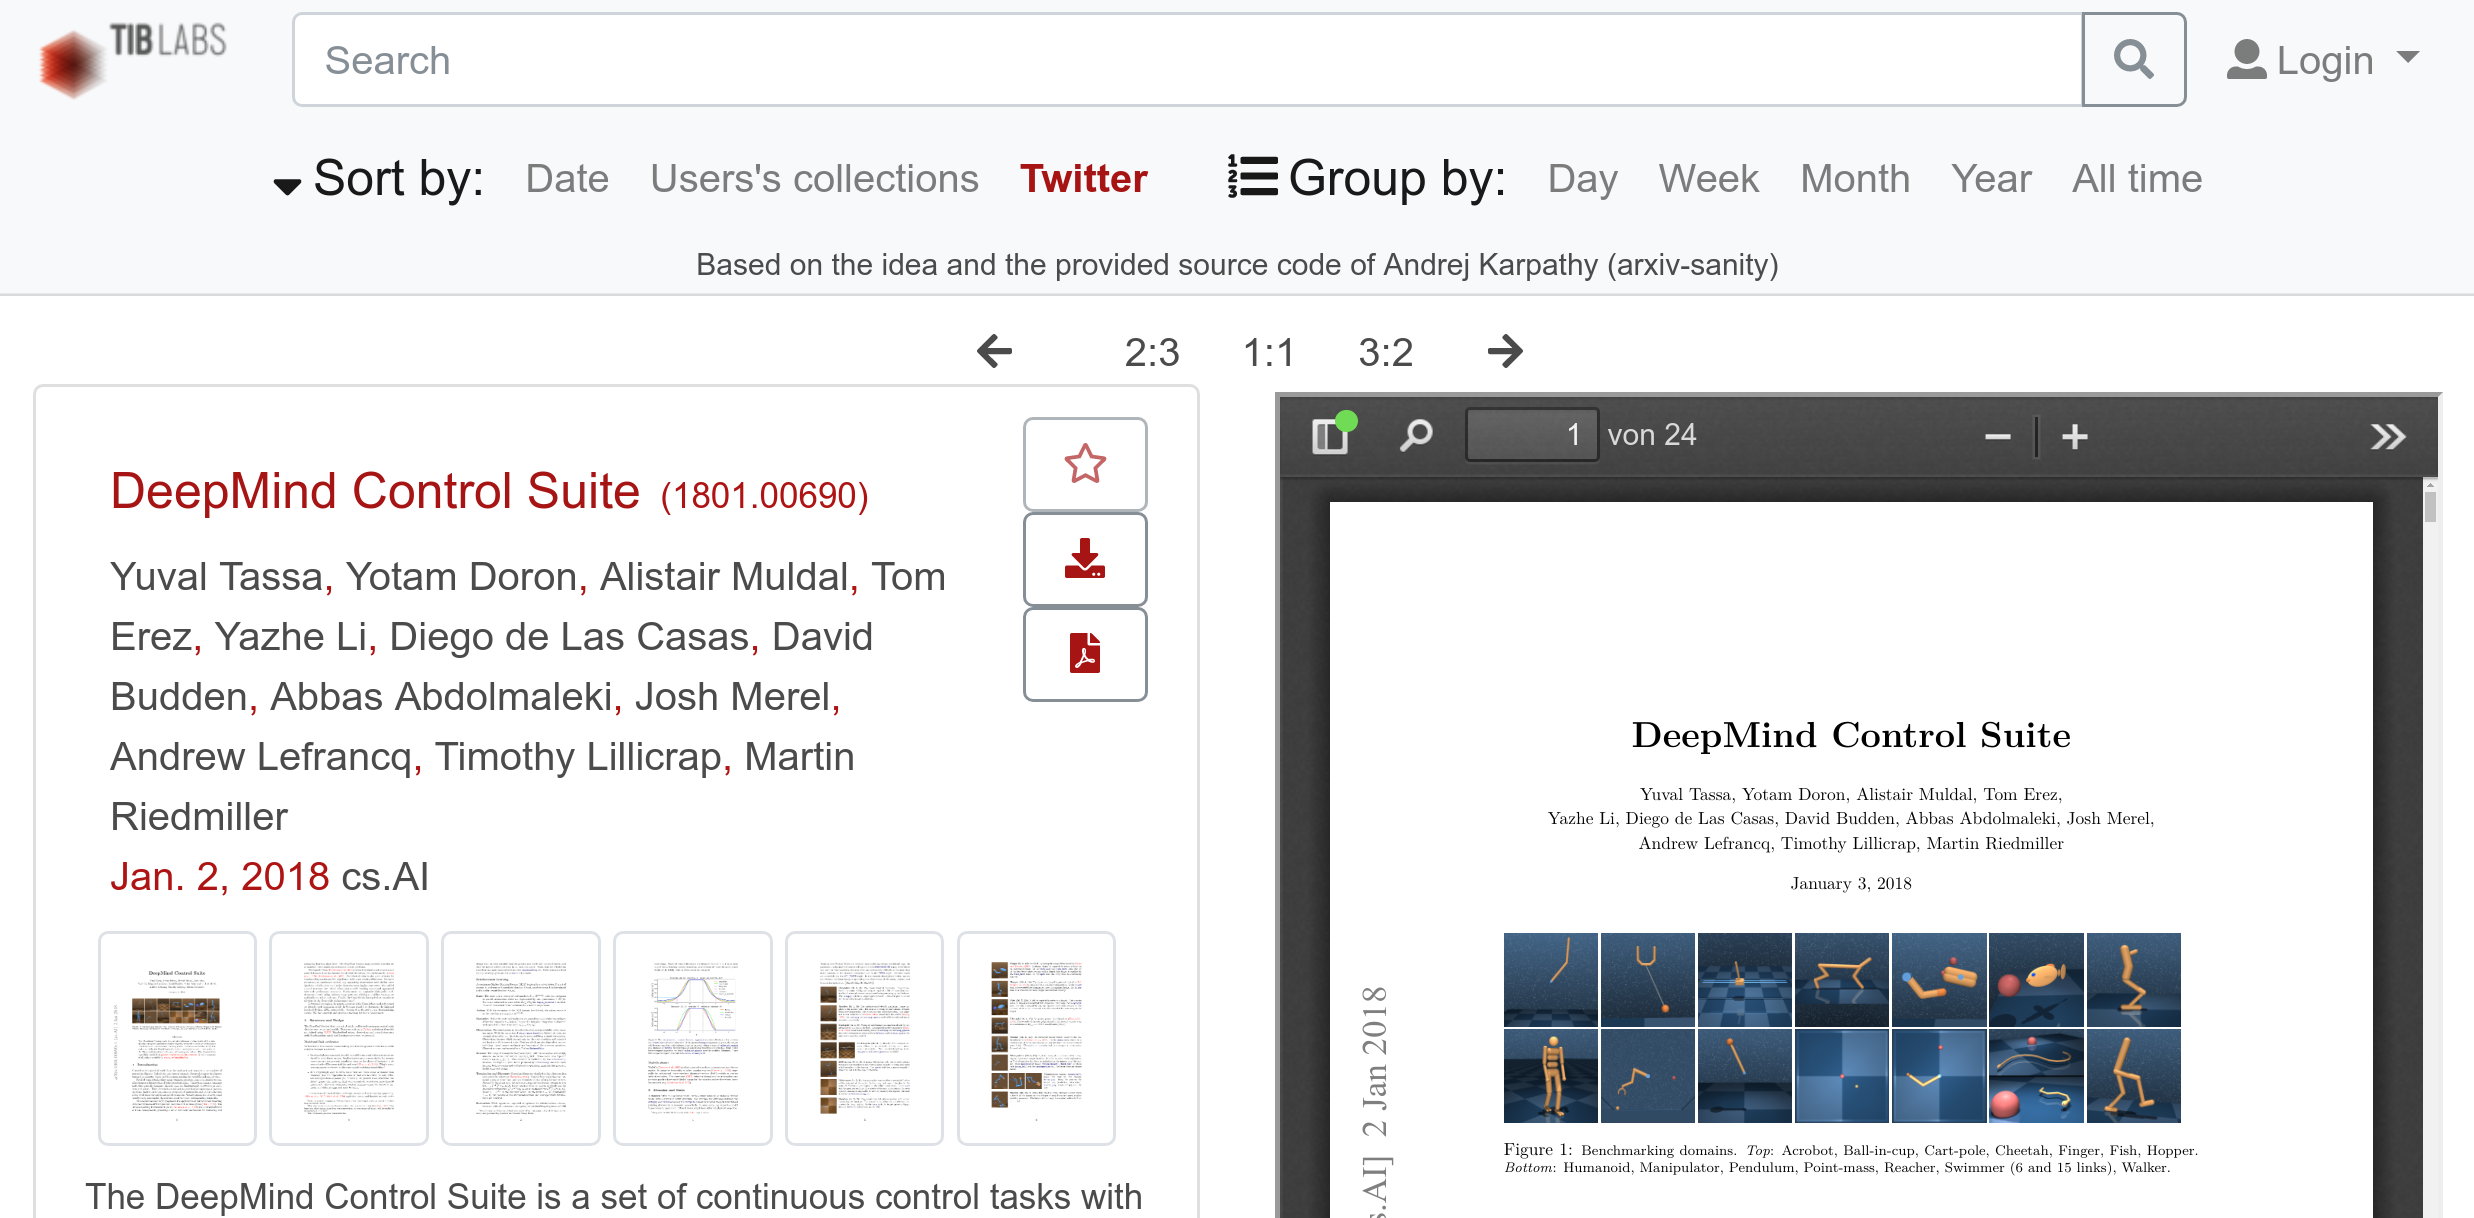This screenshot has height=1218, width=2474.
Task: Zoom in the PDF with plus
Action: pyautogui.click(x=2075, y=437)
